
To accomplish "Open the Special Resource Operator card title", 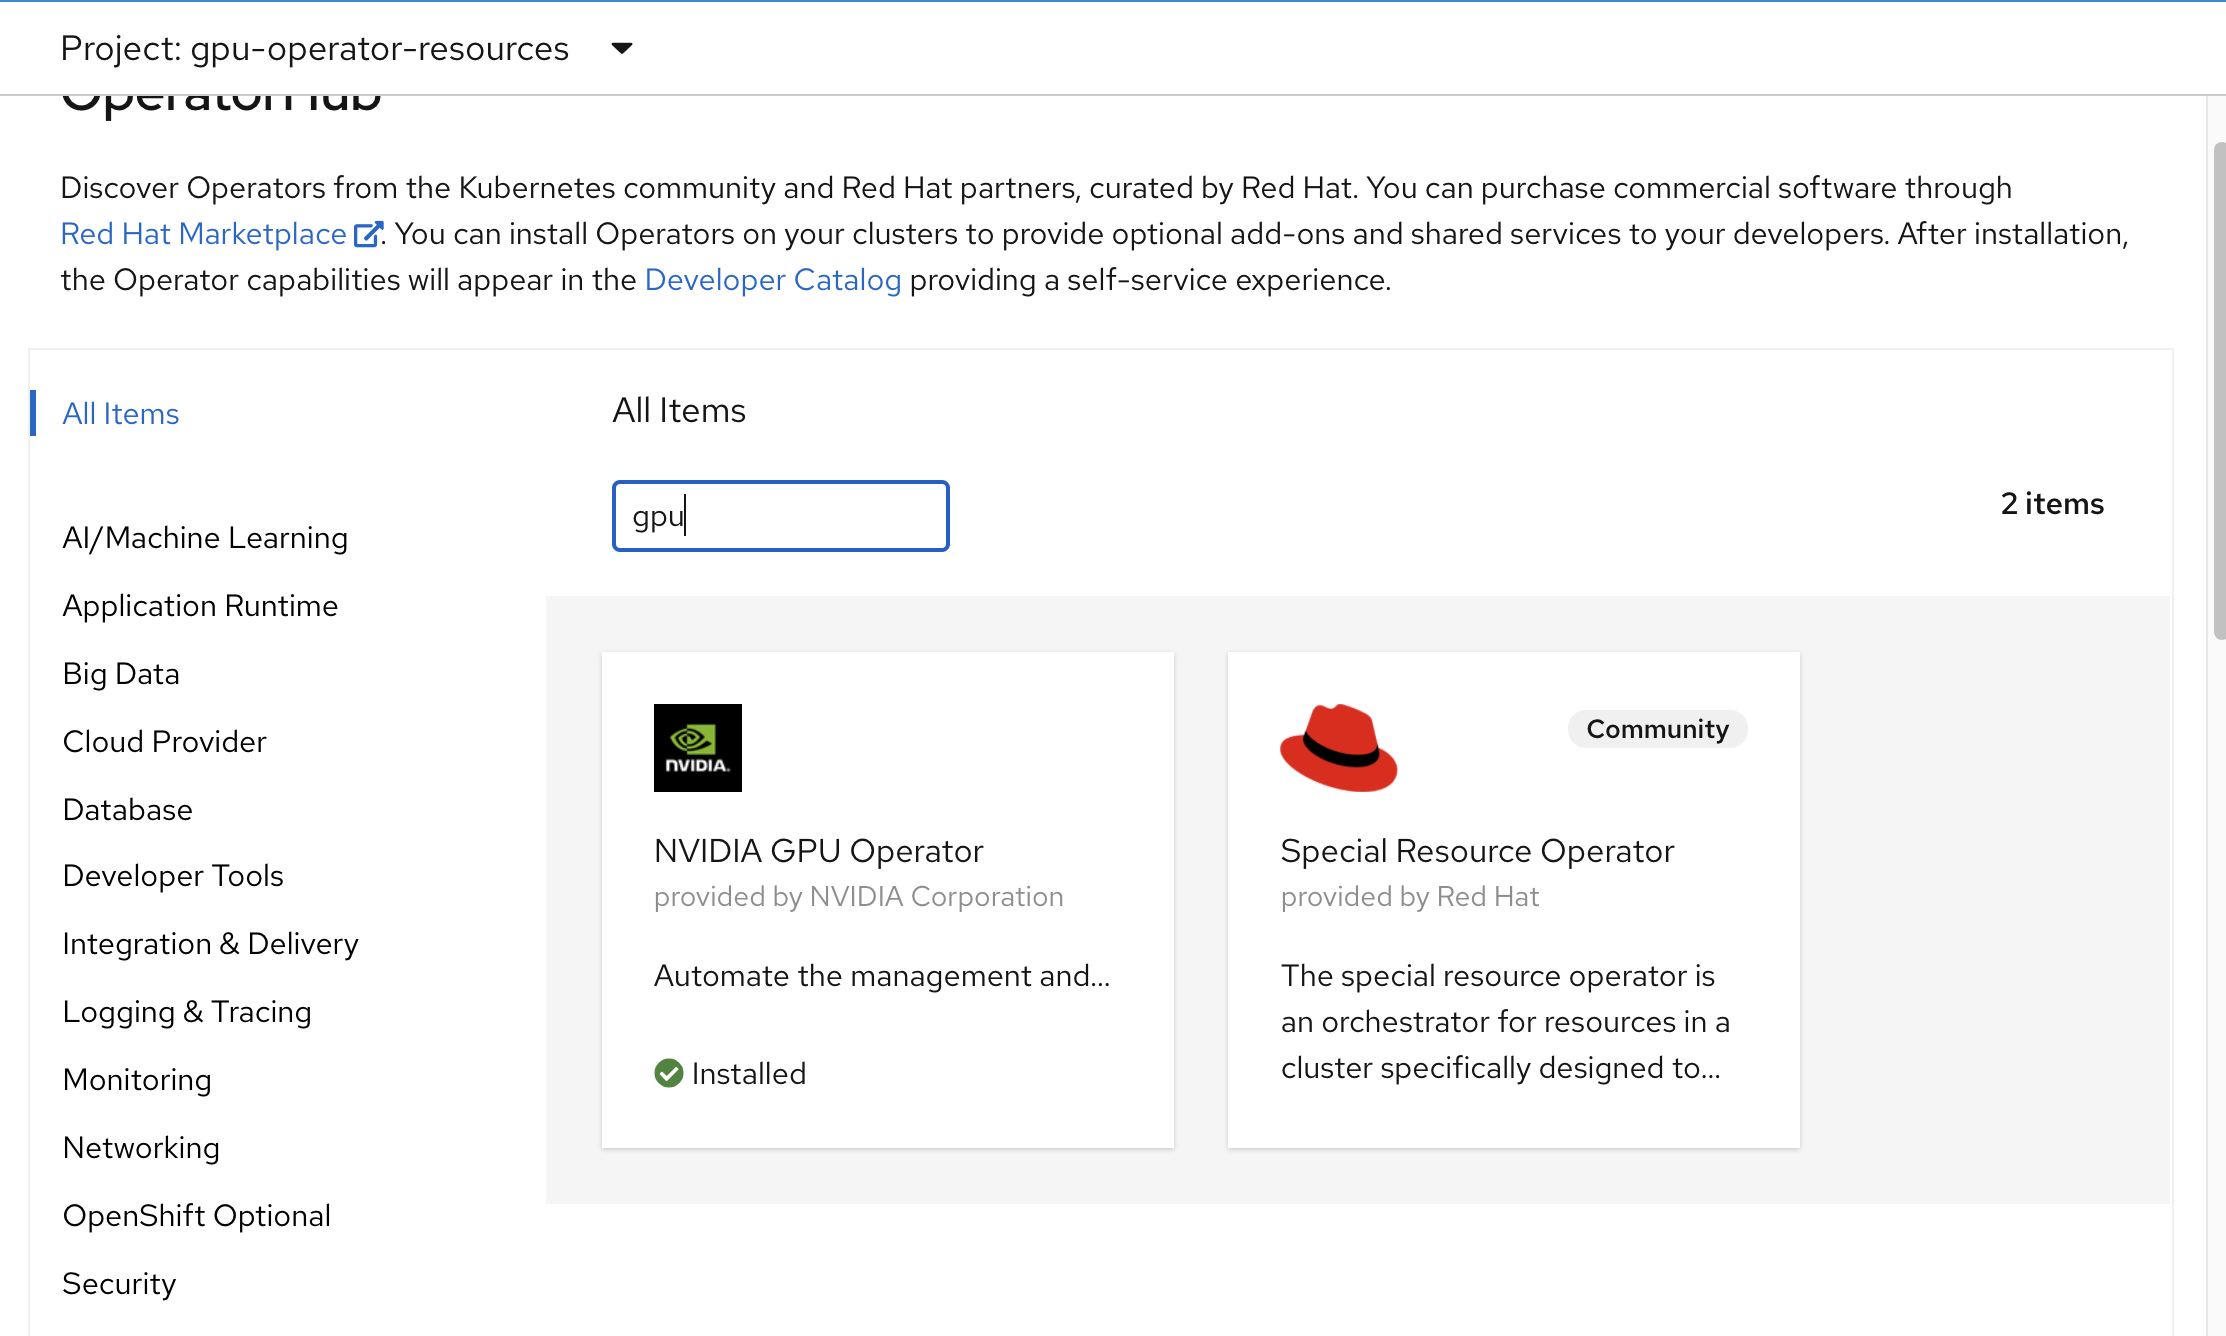I will (1477, 851).
